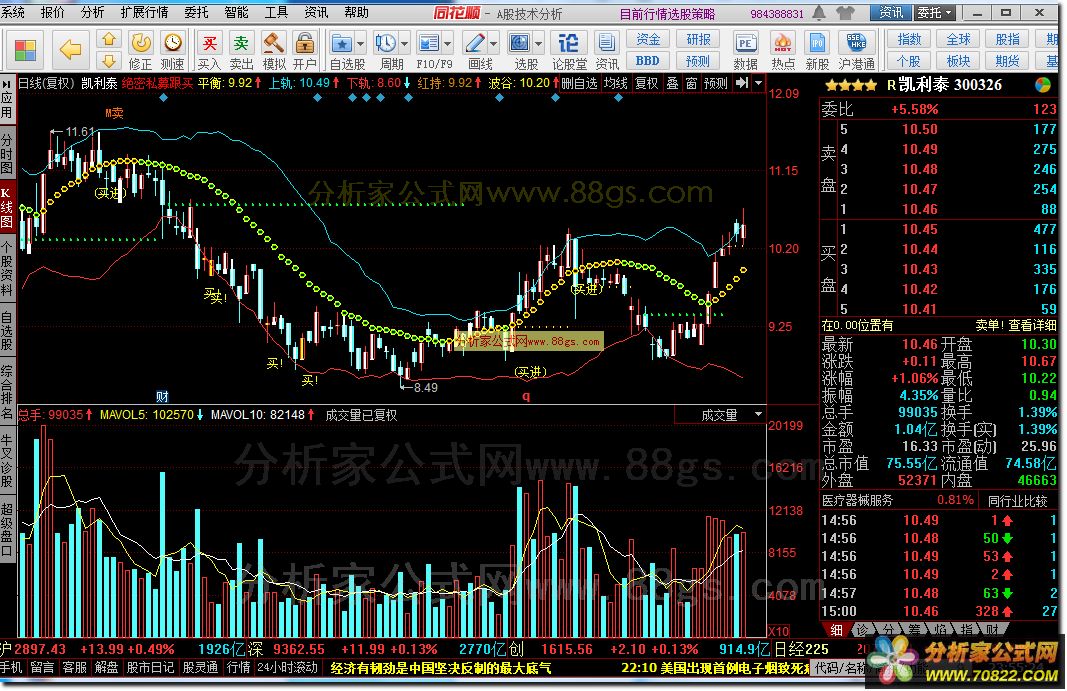The image size is (1067, 691).
Task: Toggle 预测 forecast button on chart bar
Action: 716,83
